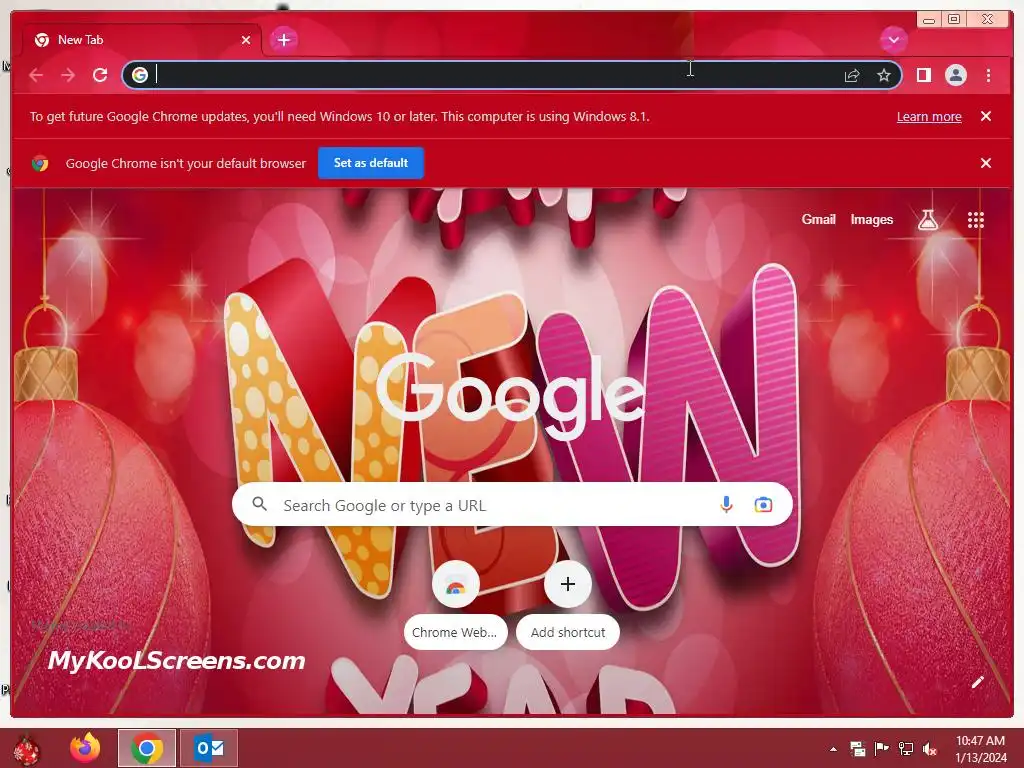This screenshot has height=768, width=1024.
Task: Open the Action Center flag icon
Action: tap(881, 748)
